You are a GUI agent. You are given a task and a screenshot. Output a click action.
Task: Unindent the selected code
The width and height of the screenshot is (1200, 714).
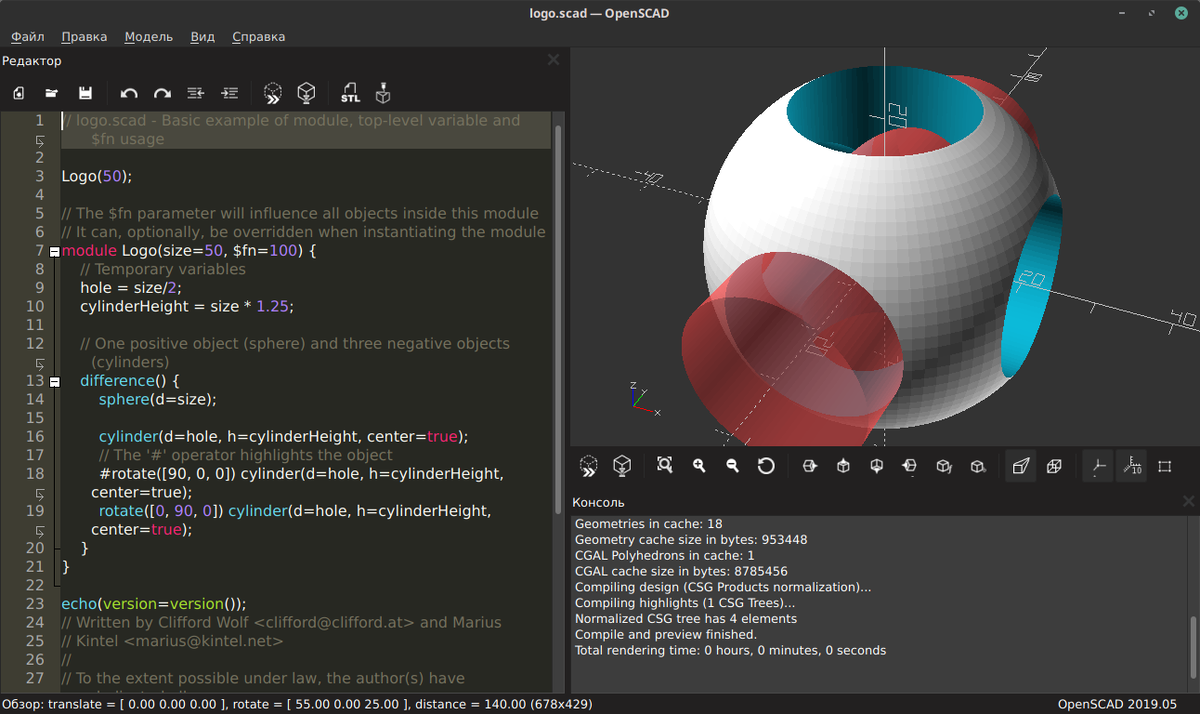196,93
